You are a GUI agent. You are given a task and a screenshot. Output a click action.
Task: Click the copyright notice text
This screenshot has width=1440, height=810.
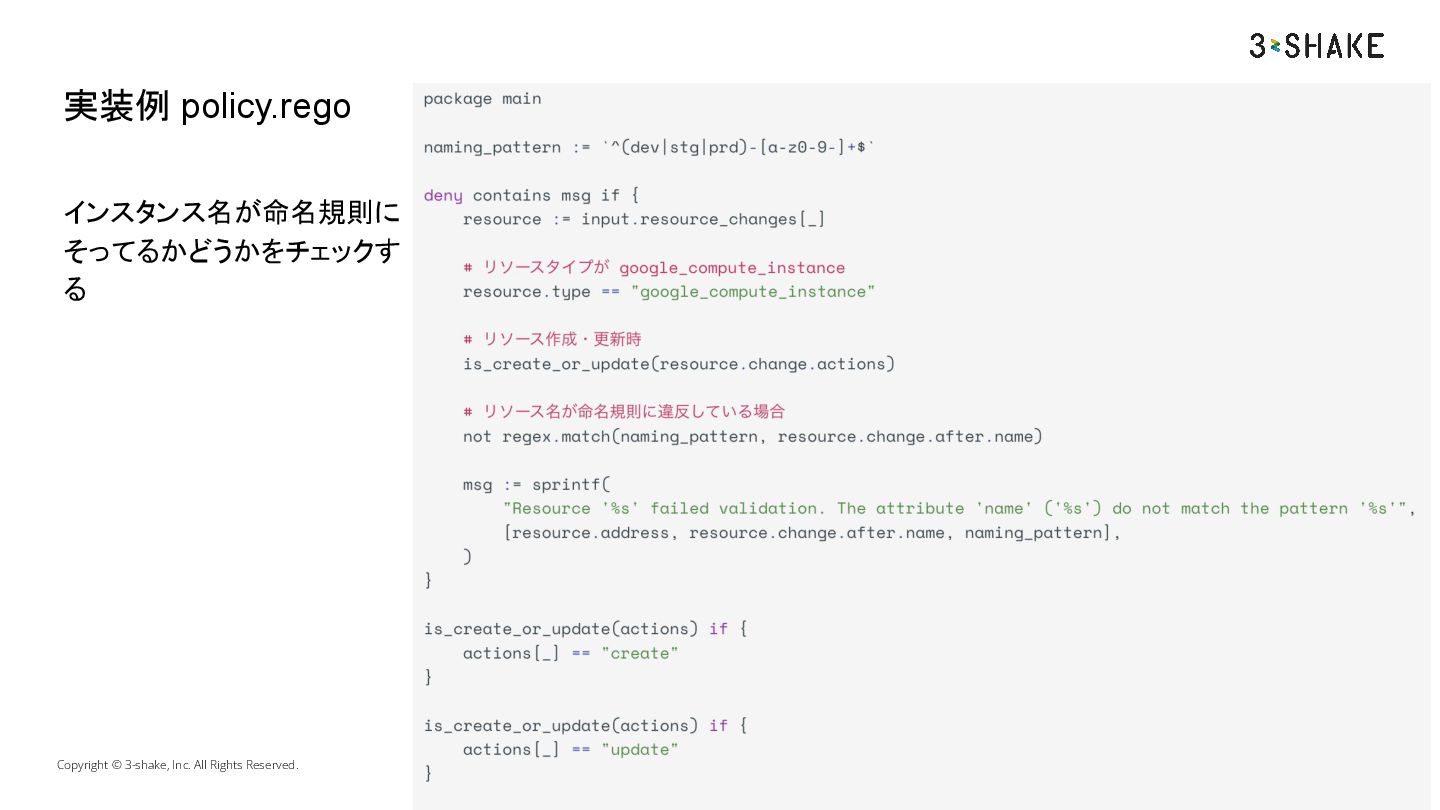[x=177, y=765]
